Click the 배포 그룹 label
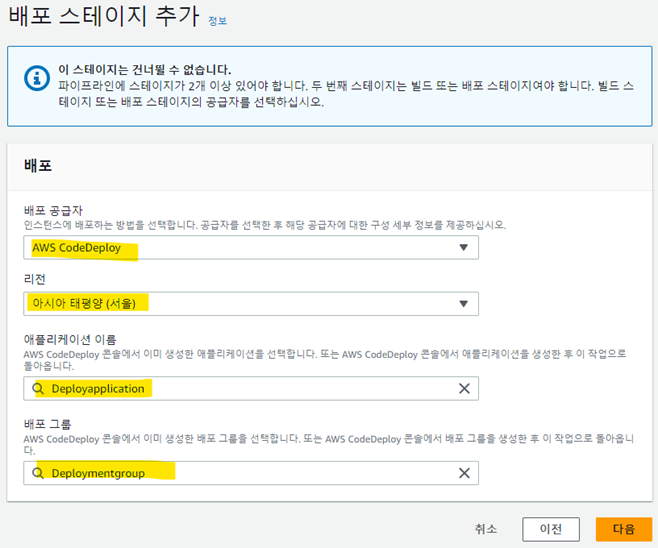The height and width of the screenshot is (548, 658). point(47,424)
